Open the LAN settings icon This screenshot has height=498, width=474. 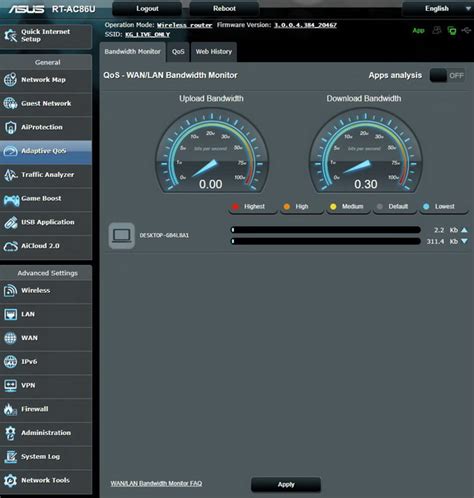point(10,314)
